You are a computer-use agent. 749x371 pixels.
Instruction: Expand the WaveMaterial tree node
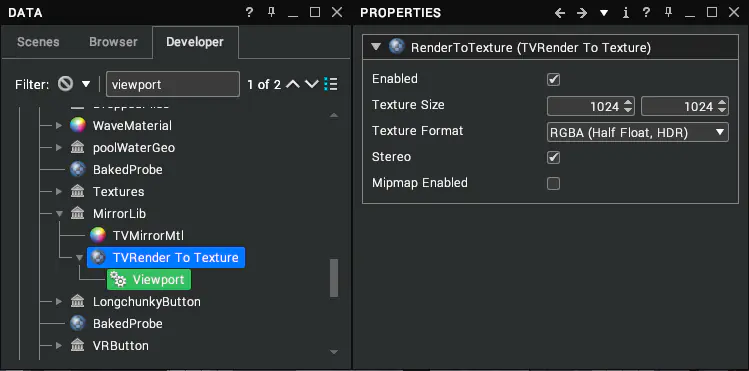[x=59, y=126]
